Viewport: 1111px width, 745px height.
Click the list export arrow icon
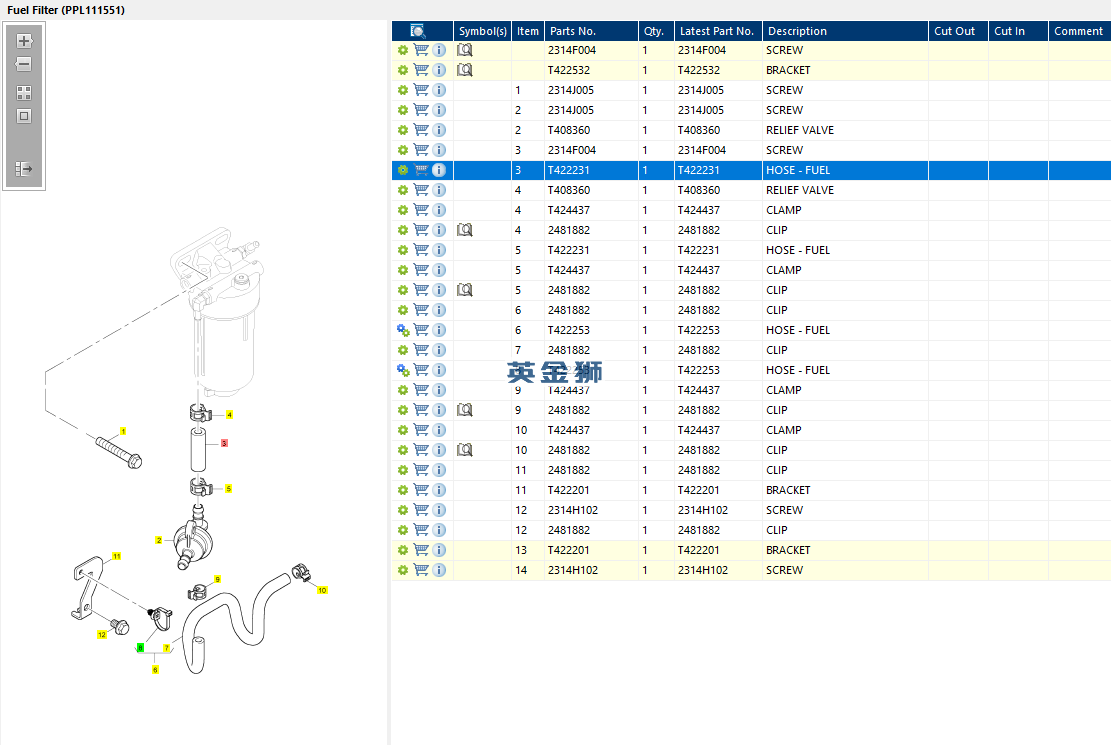coord(24,169)
